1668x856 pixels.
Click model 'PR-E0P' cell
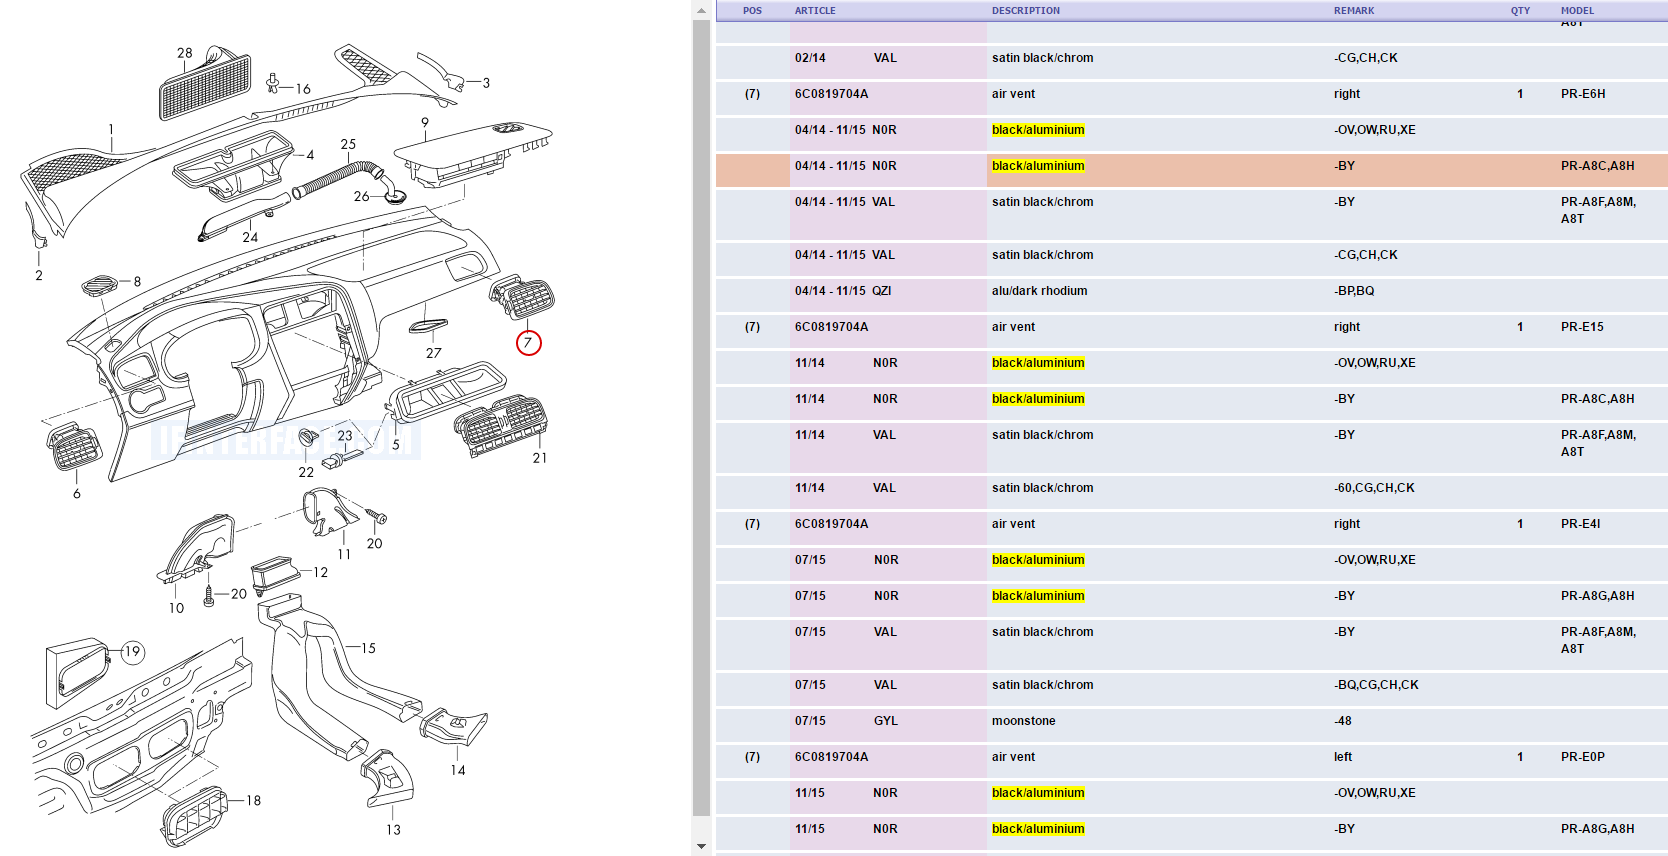pyautogui.click(x=1582, y=757)
